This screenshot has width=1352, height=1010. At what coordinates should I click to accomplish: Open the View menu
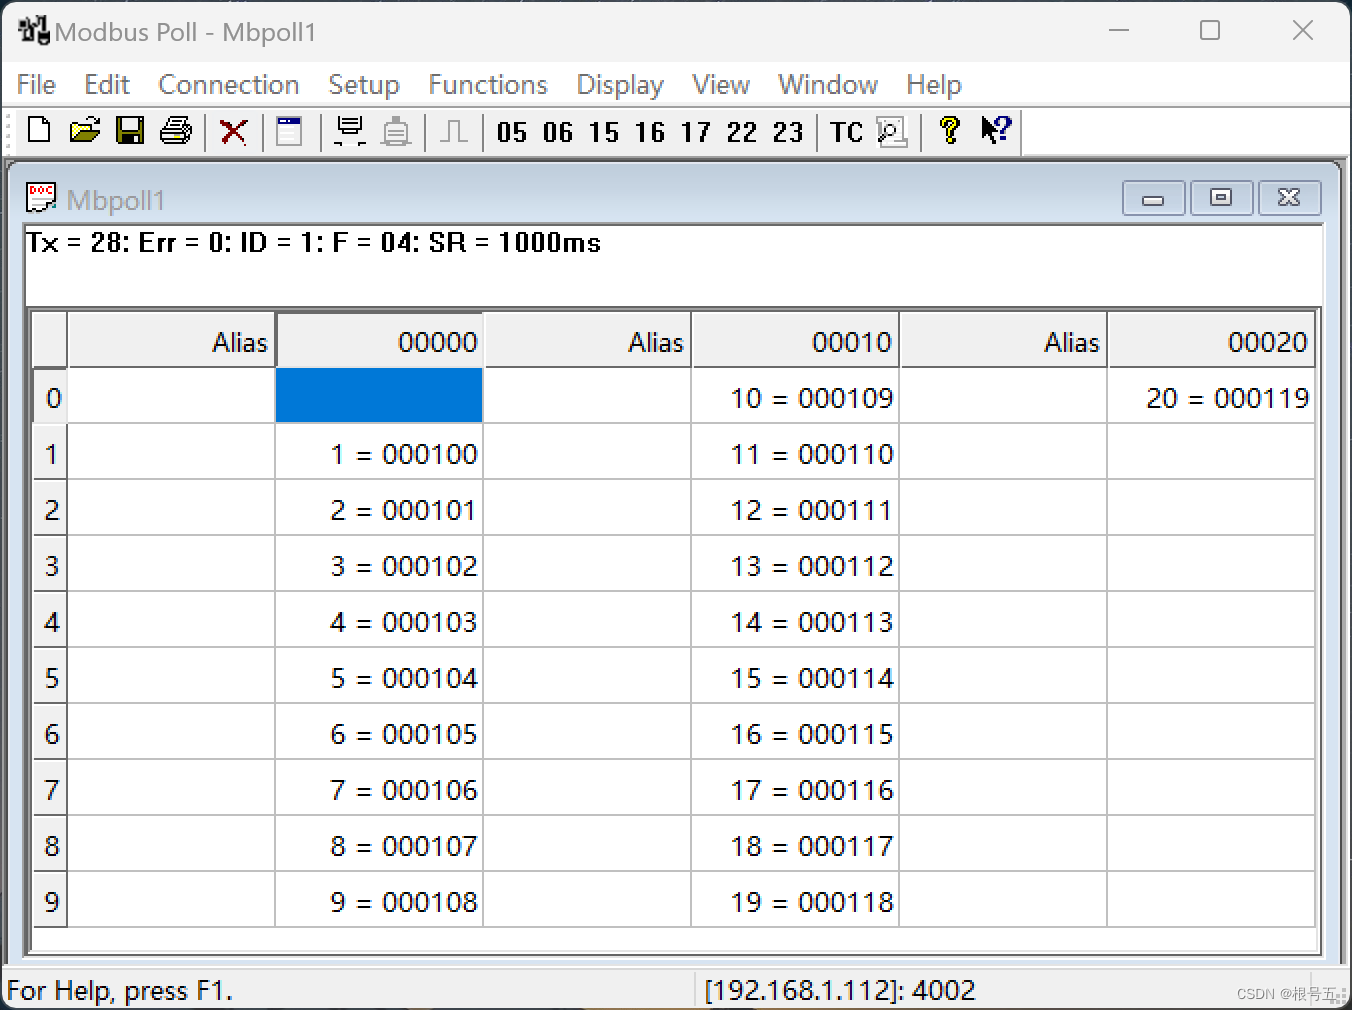click(721, 85)
